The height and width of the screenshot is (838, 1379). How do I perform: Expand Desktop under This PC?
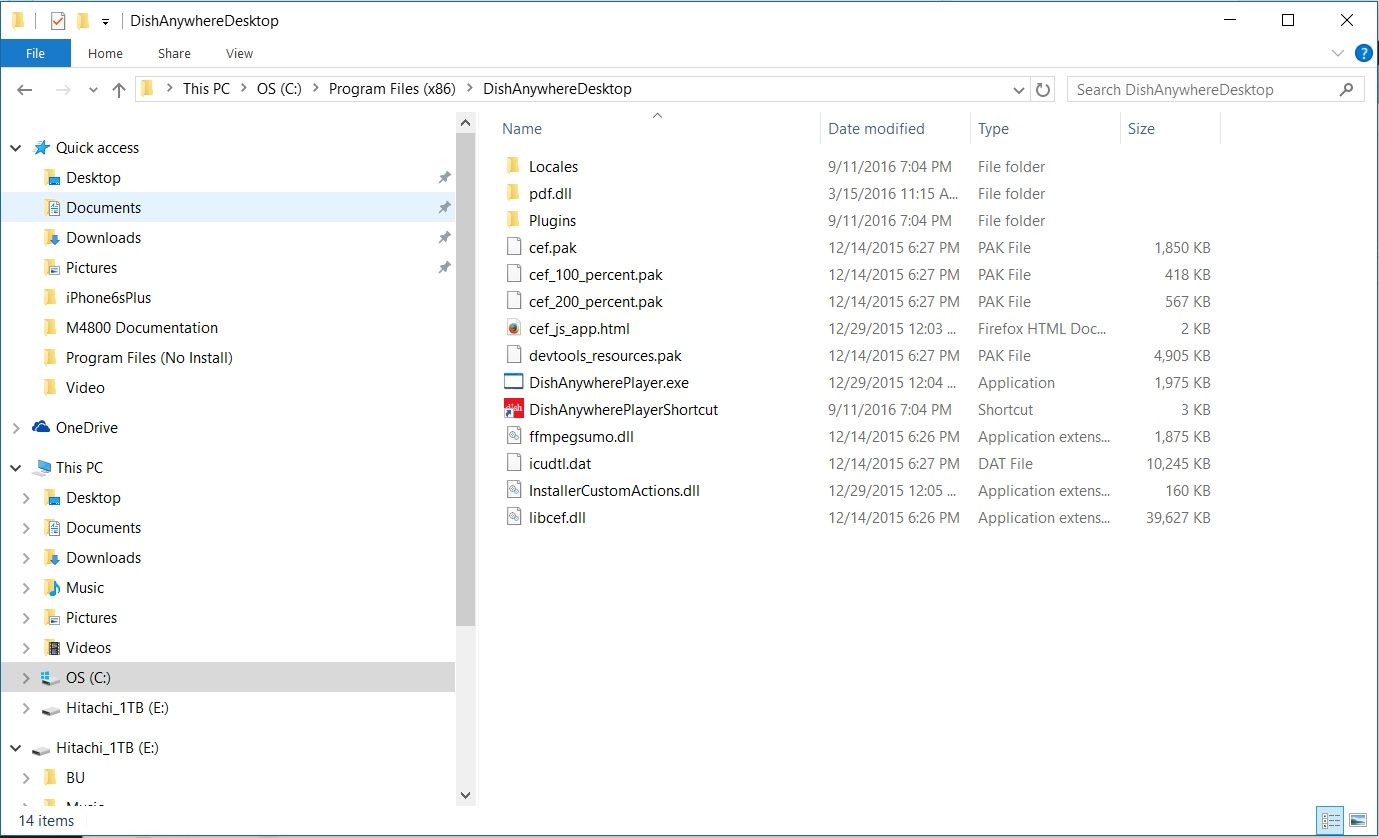[27, 498]
